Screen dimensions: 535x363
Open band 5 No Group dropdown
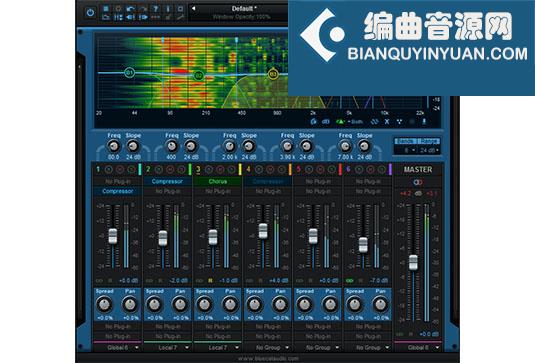pos(318,348)
